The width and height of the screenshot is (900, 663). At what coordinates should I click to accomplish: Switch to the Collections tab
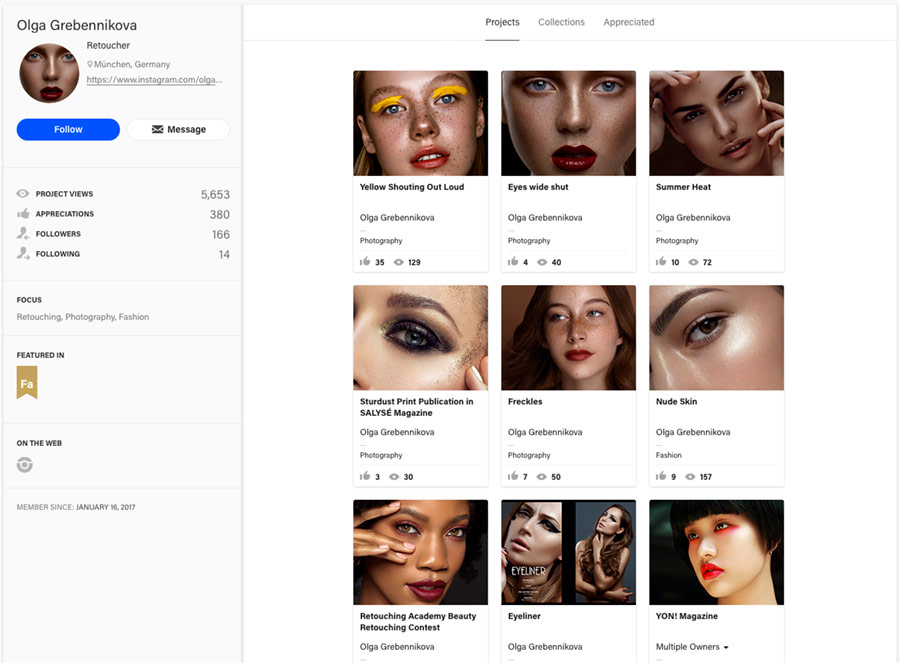(x=561, y=22)
